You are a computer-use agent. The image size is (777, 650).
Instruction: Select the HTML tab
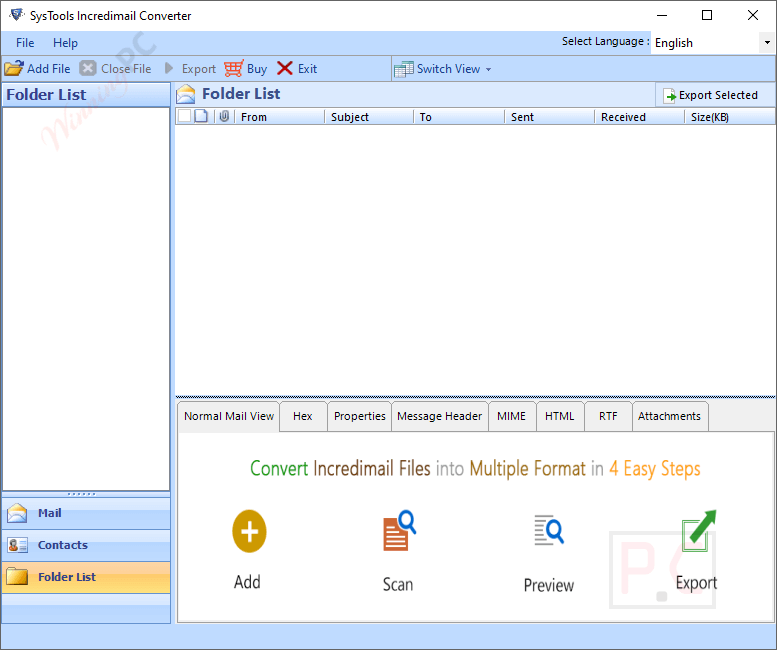[559, 416]
